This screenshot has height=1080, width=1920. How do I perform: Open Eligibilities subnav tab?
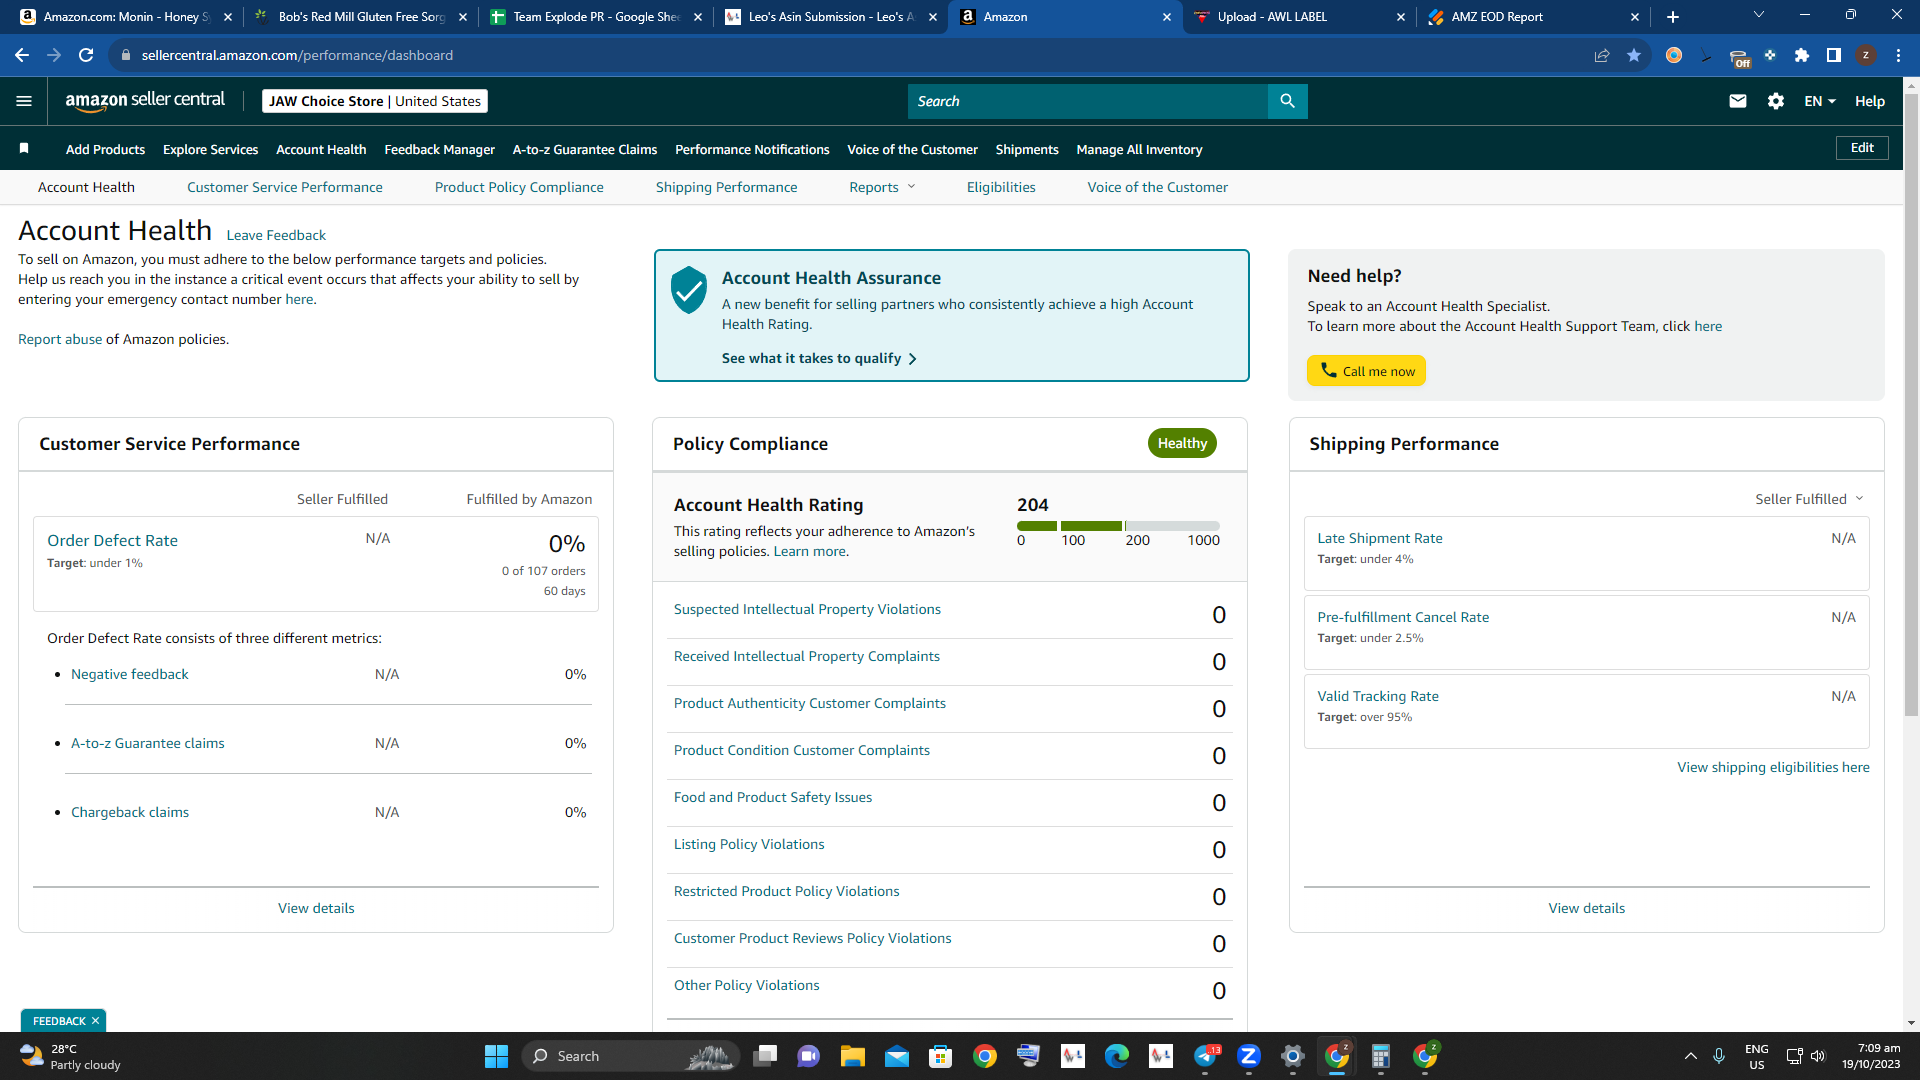1001,187
